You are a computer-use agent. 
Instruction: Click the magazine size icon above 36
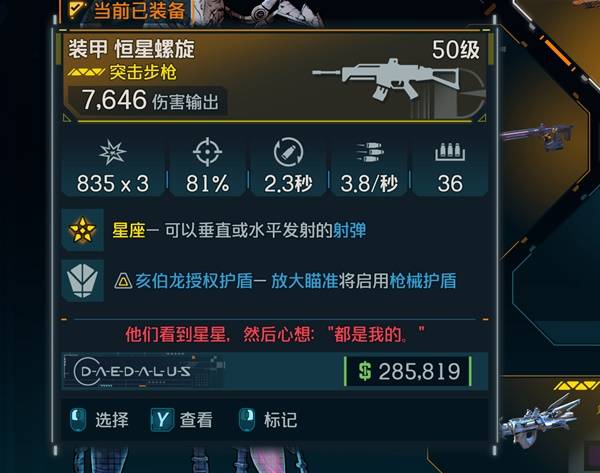coord(450,152)
